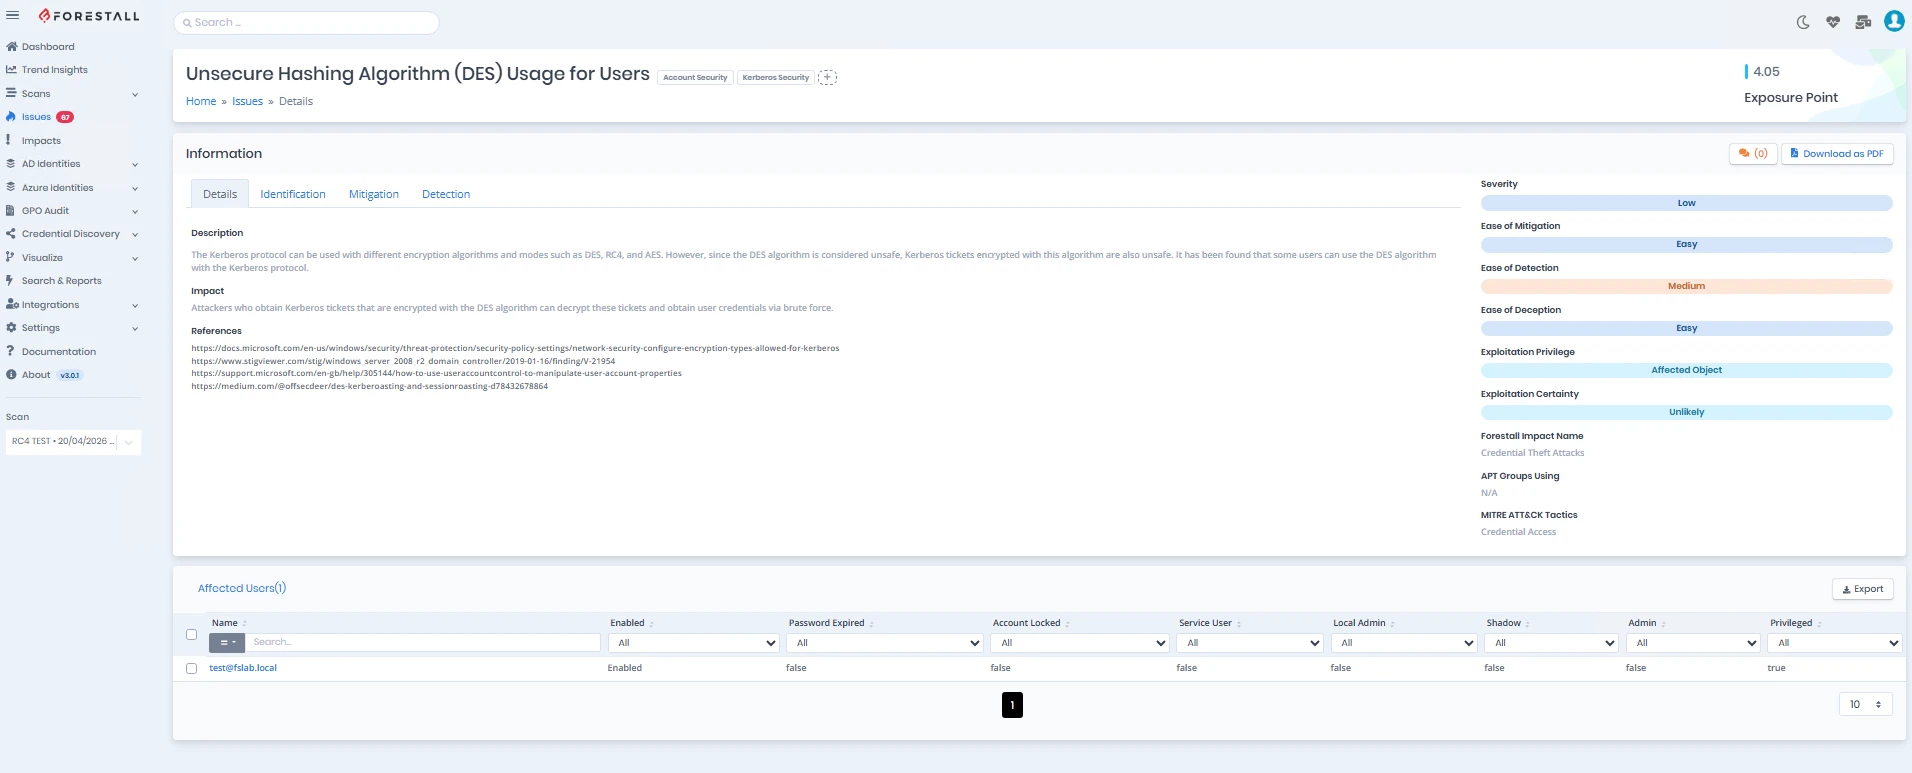This screenshot has width=1912, height=773.
Task: Click the Low severity bar
Action: (1686, 203)
